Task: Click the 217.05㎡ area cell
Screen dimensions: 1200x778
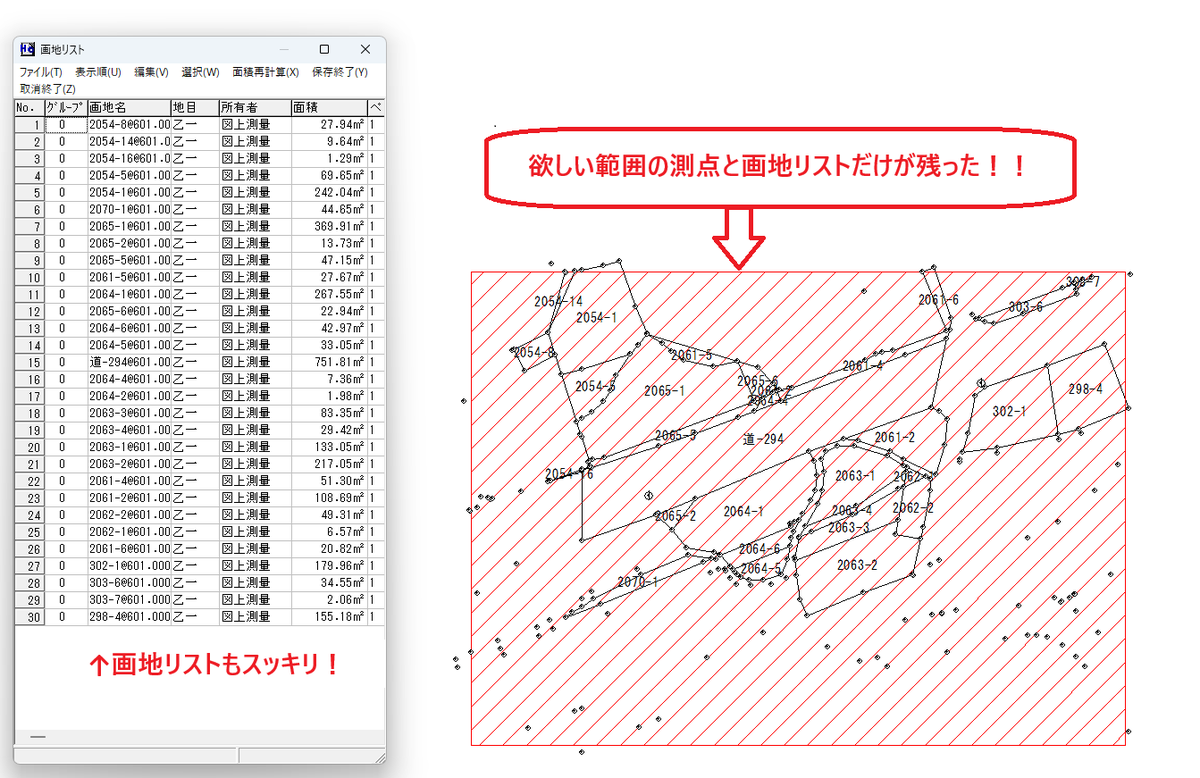Action: click(x=329, y=464)
